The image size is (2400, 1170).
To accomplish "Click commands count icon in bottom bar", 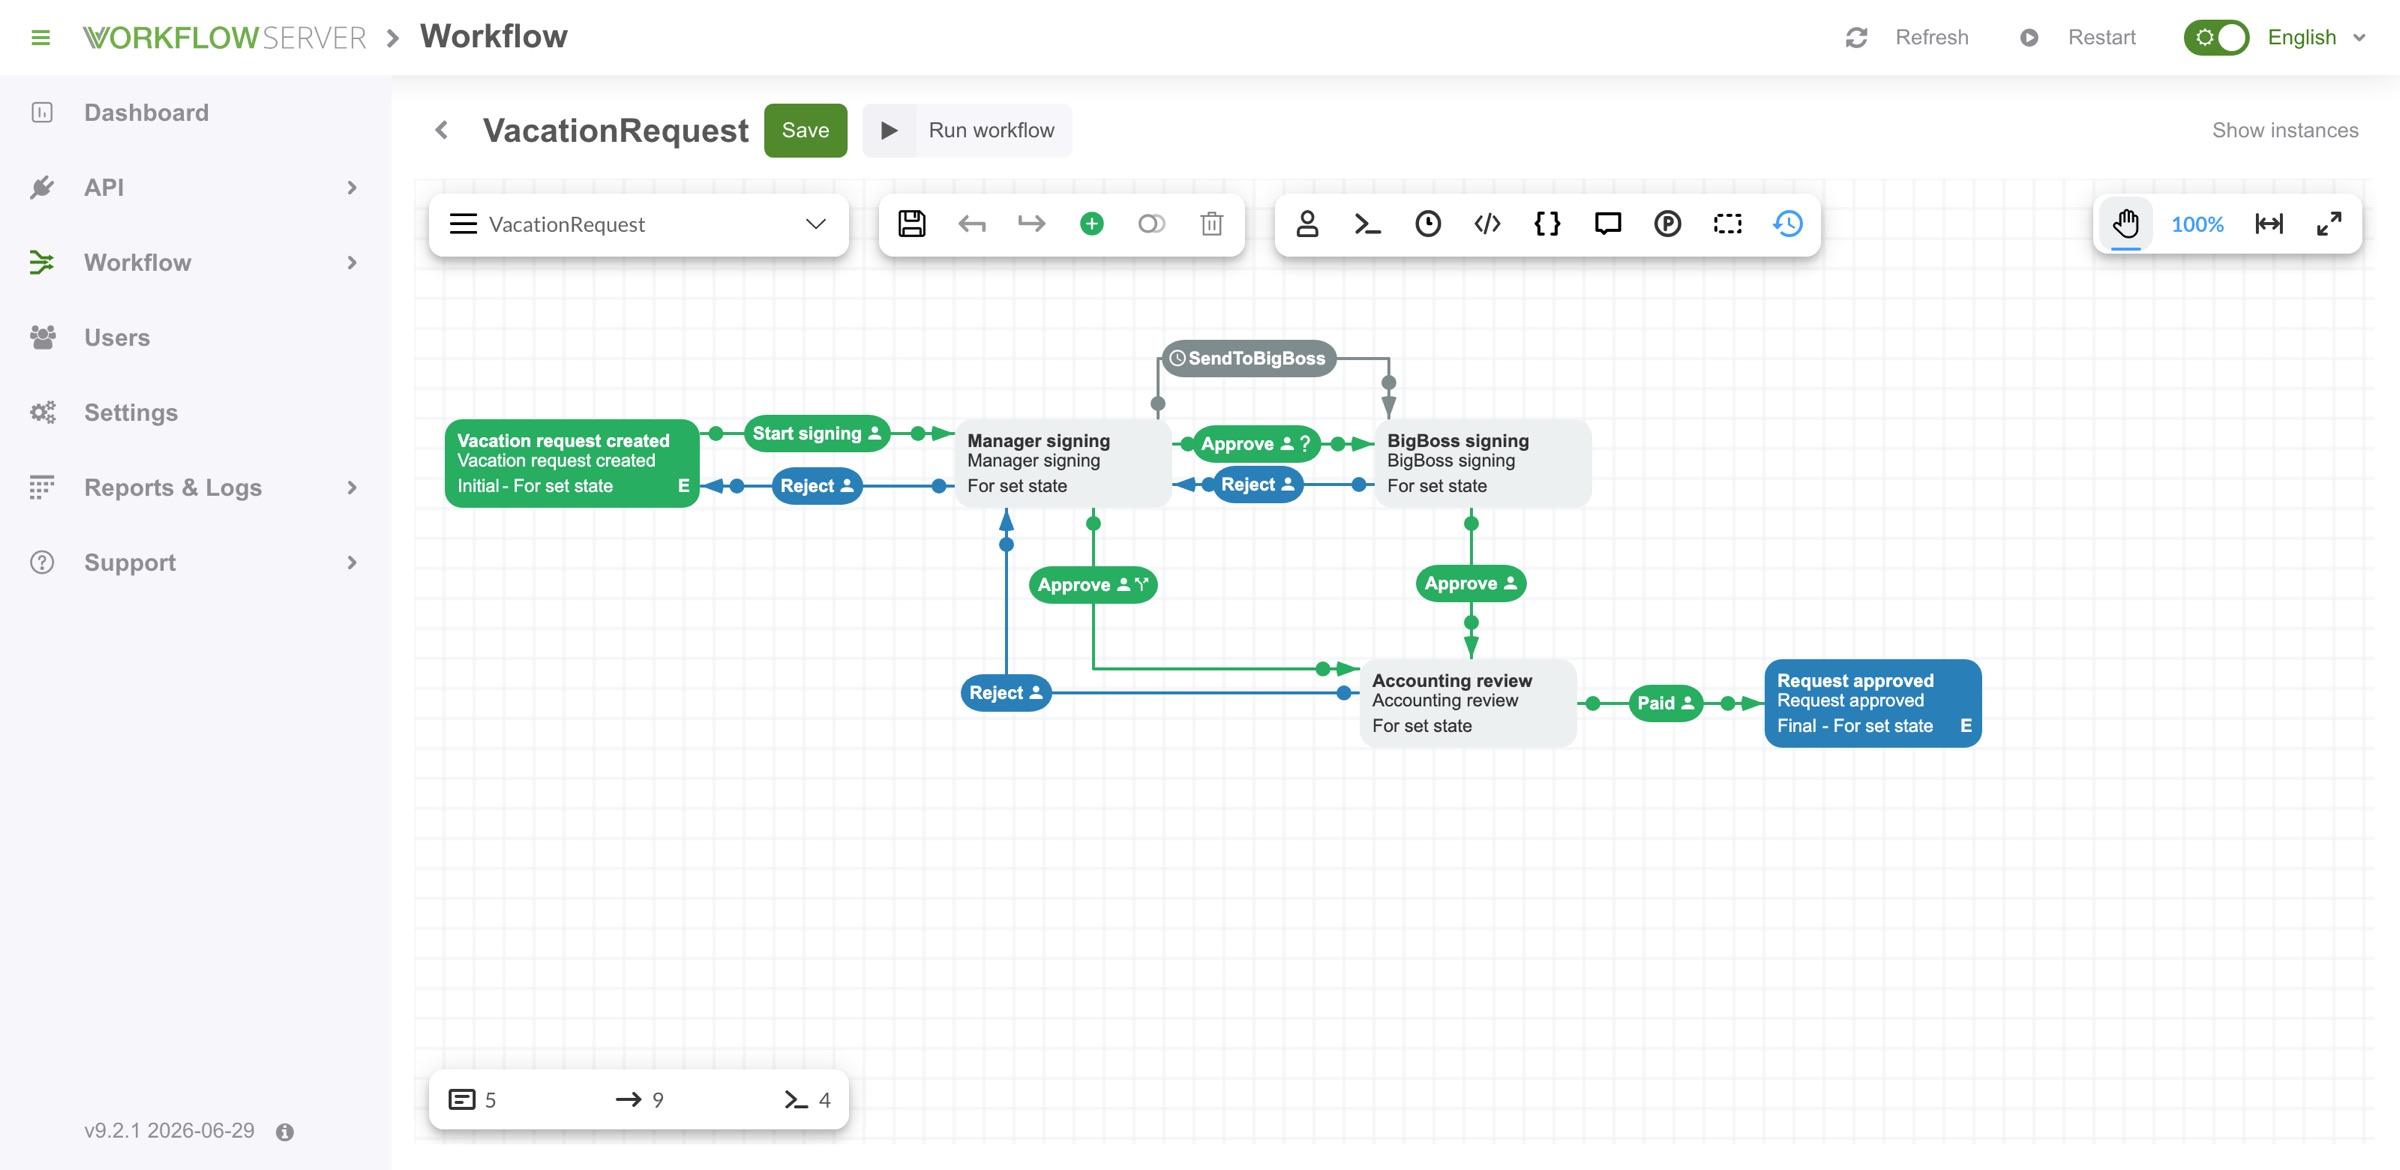I will [796, 1100].
